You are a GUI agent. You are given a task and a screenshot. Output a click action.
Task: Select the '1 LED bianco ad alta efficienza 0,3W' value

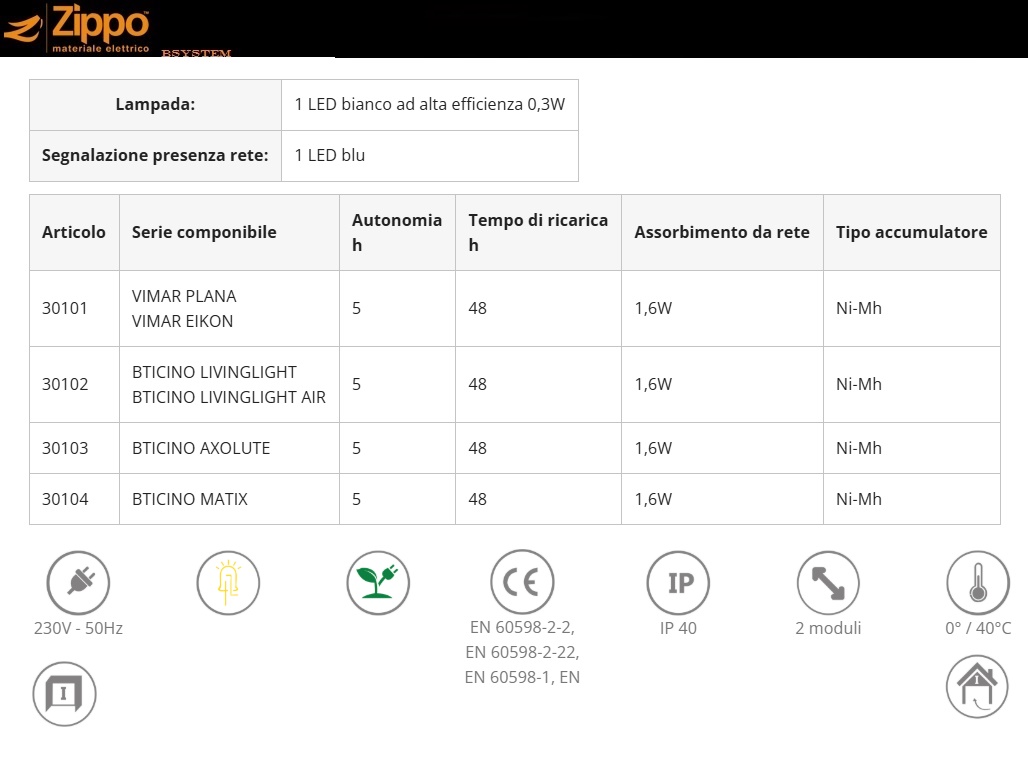tap(429, 104)
